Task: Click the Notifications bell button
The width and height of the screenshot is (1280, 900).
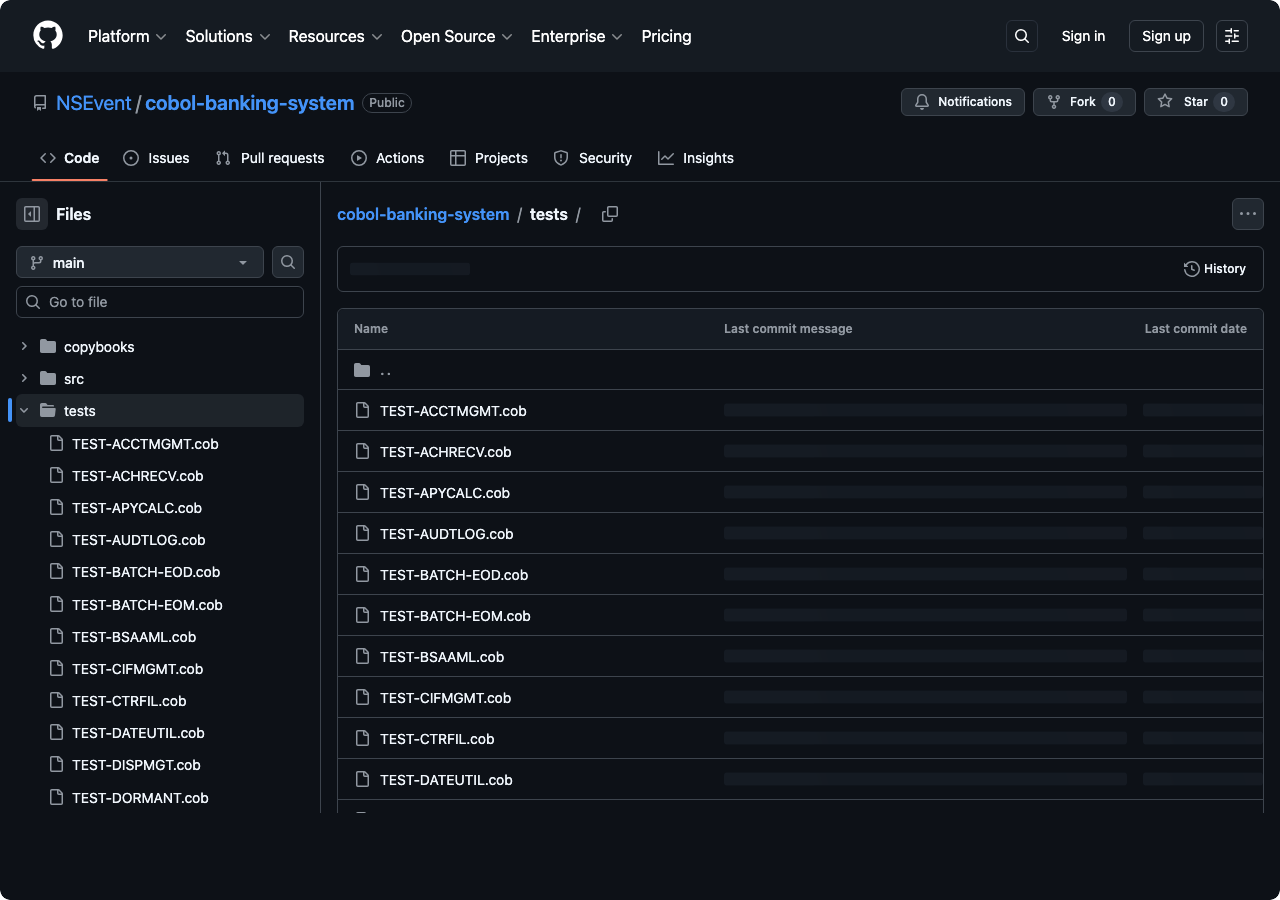Action: click(962, 102)
